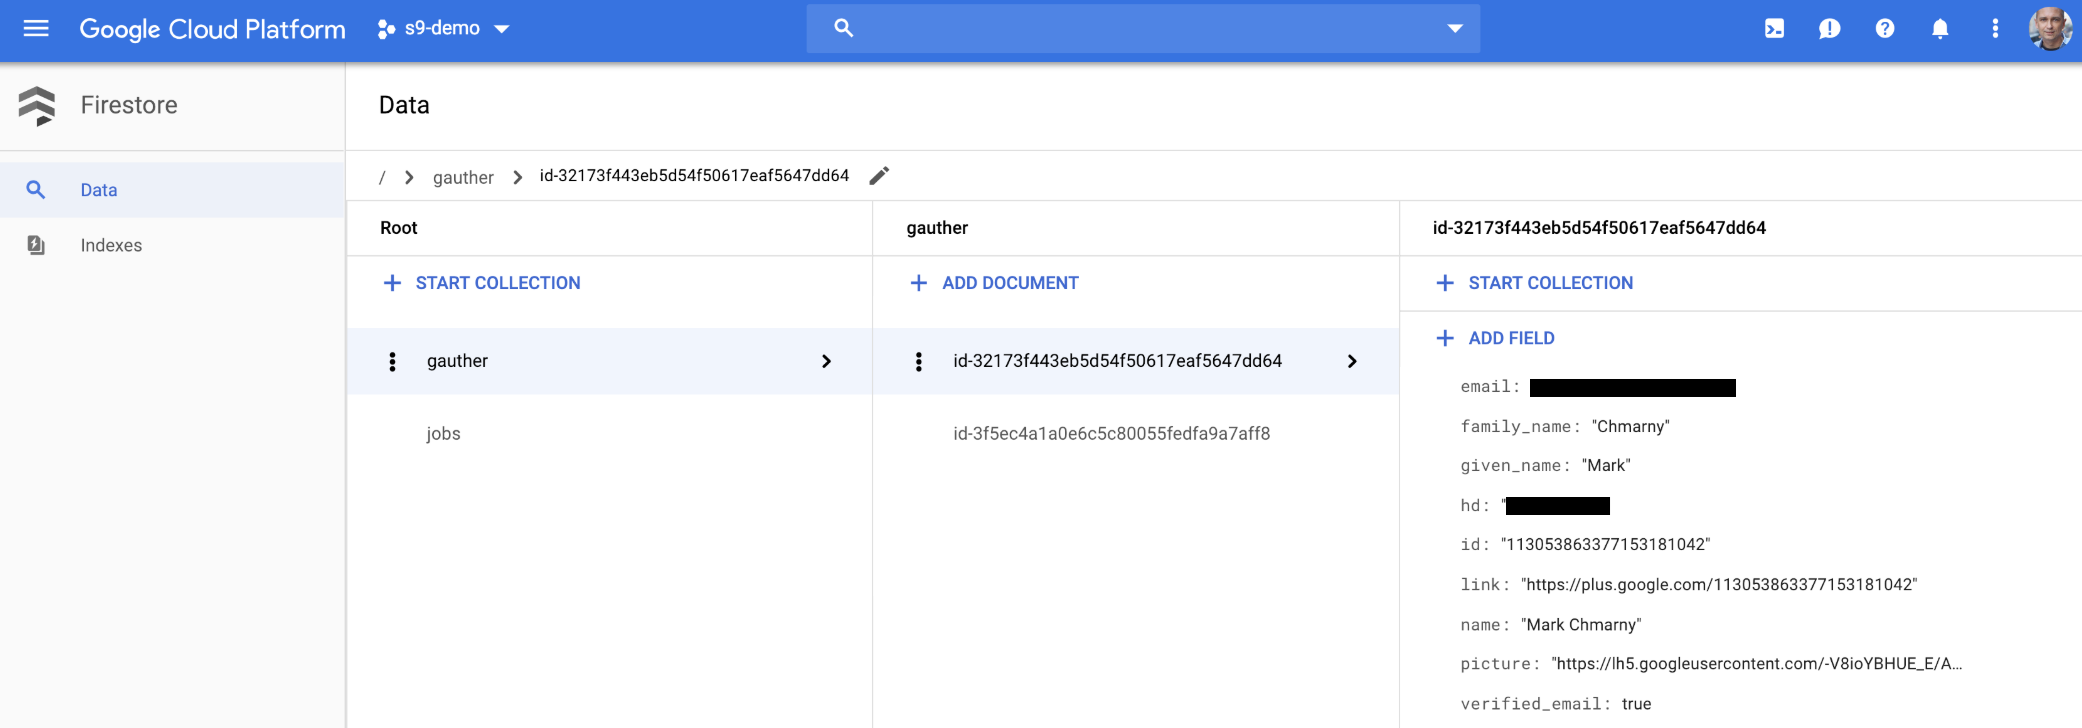Click the plus icon beside ADD FIELD
Screen dimensions: 2082x728
point(1445,338)
